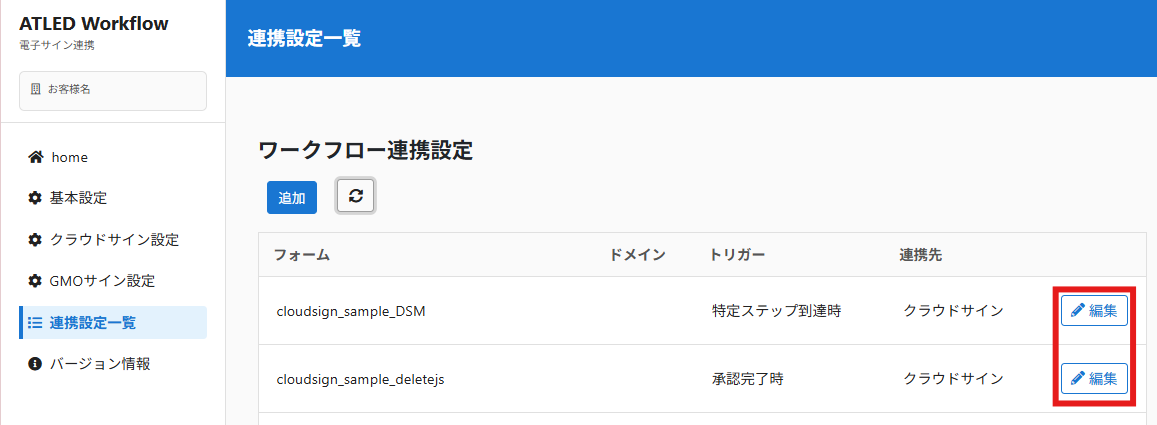Click 編集 for cloudsign_sample_DSM row
Image resolution: width=1157 pixels, height=425 pixels.
coord(1094,311)
